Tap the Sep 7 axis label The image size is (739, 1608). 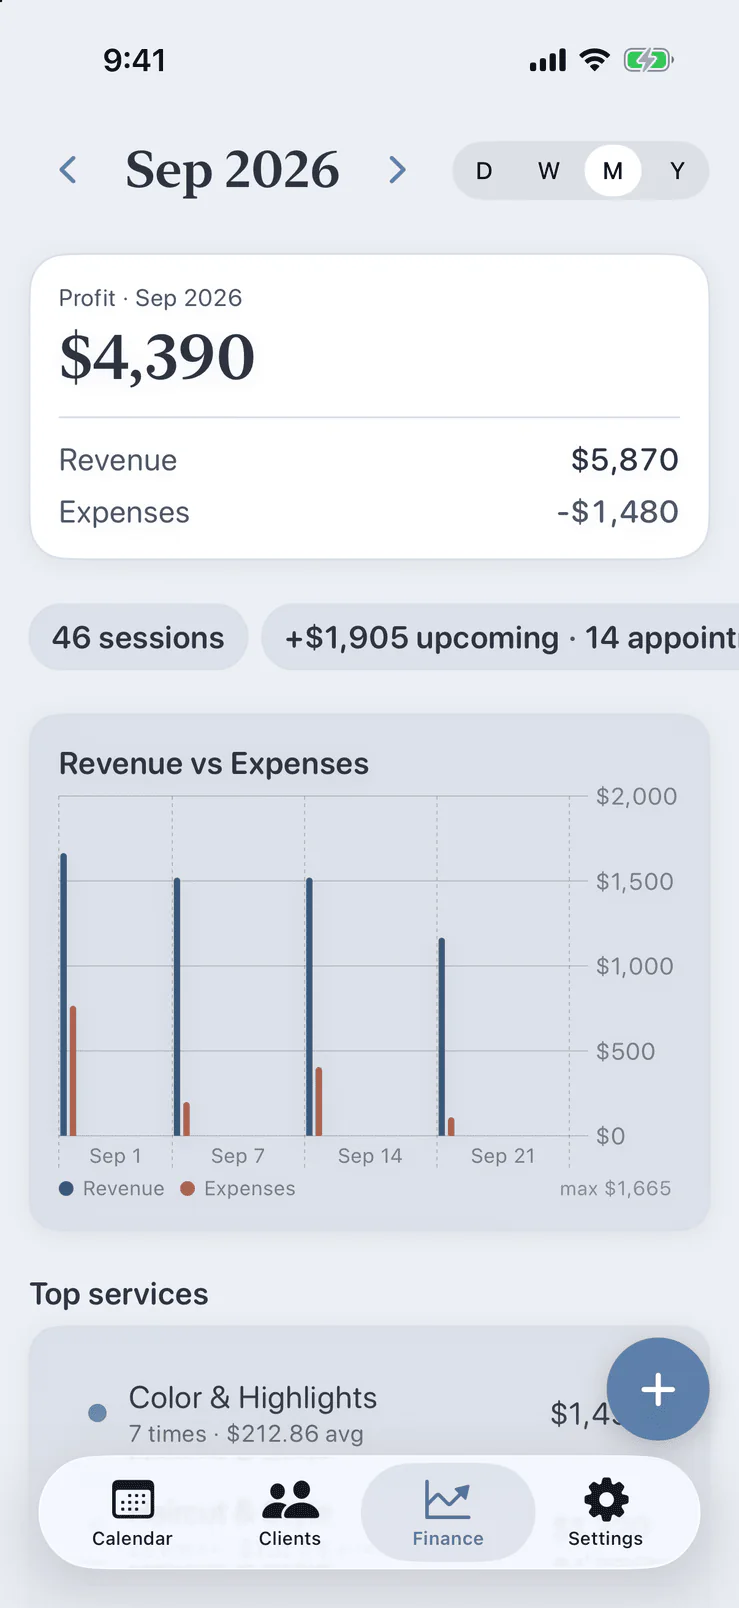[238, 1156]
